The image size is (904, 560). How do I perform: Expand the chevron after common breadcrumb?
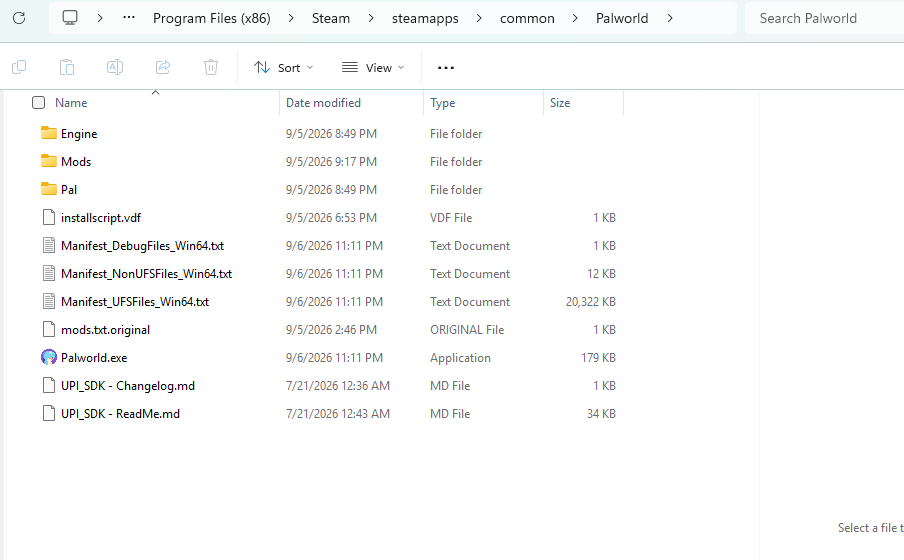click(575, 18)
